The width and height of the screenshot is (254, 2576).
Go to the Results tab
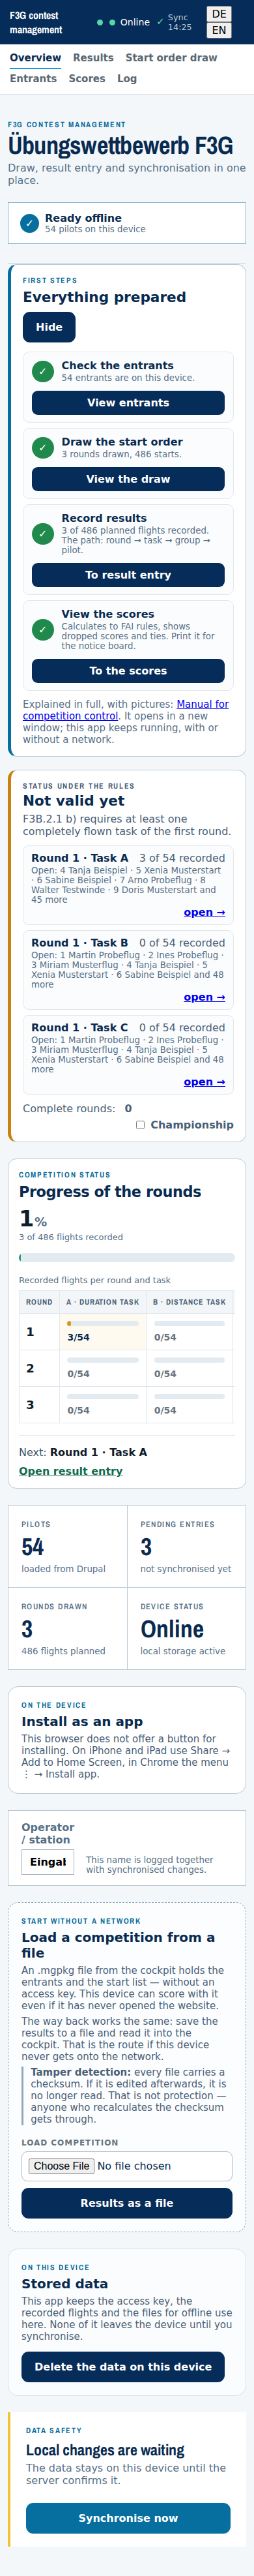click(x=93, y=58)
